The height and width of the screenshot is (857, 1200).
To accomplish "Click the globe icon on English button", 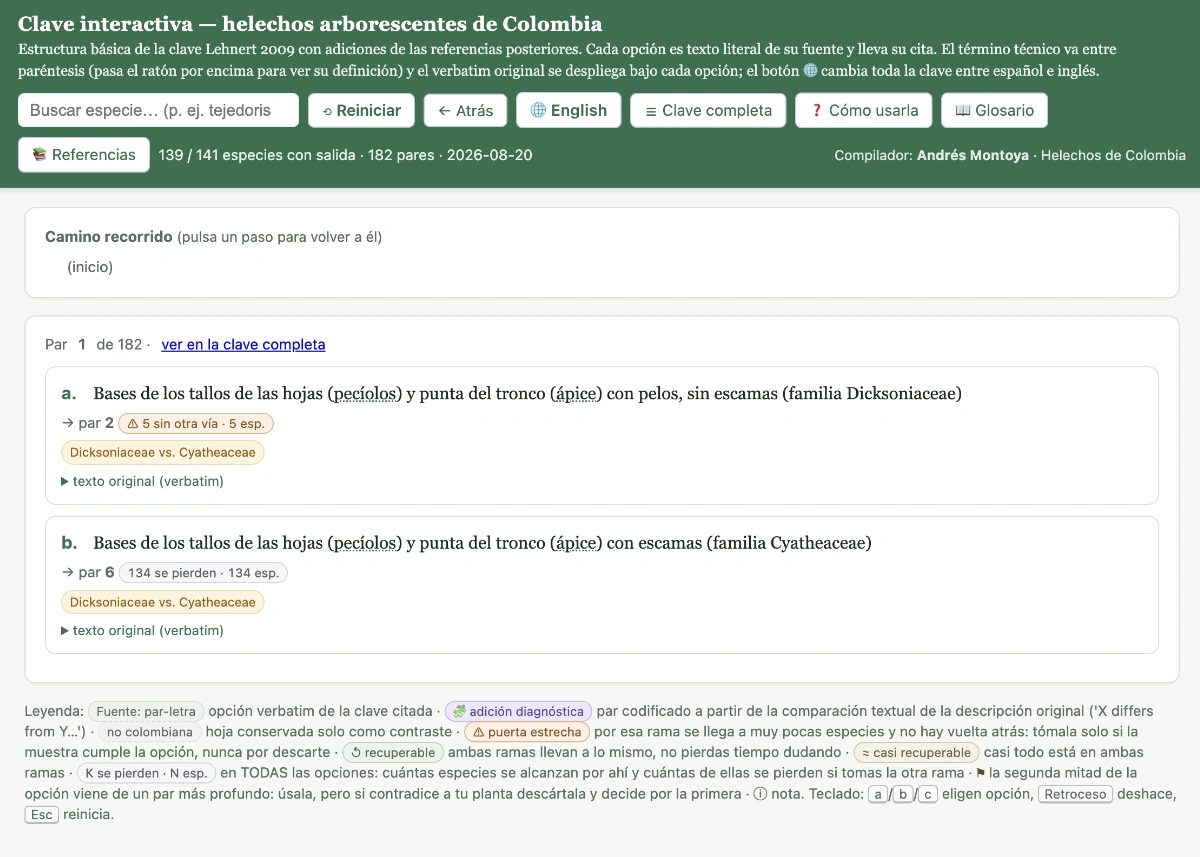I will [x=538, y=110].
